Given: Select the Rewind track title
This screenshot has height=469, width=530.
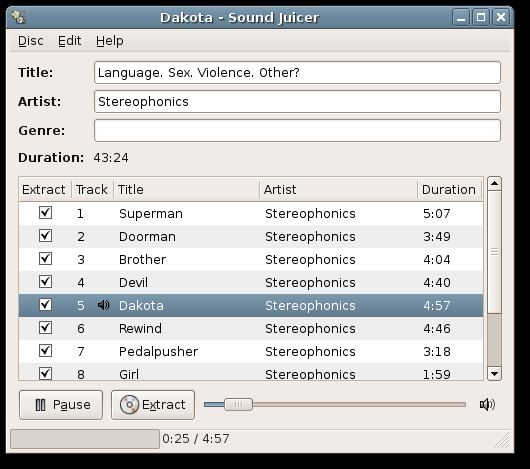Looking at the screenshot, I should pos(140,328).
